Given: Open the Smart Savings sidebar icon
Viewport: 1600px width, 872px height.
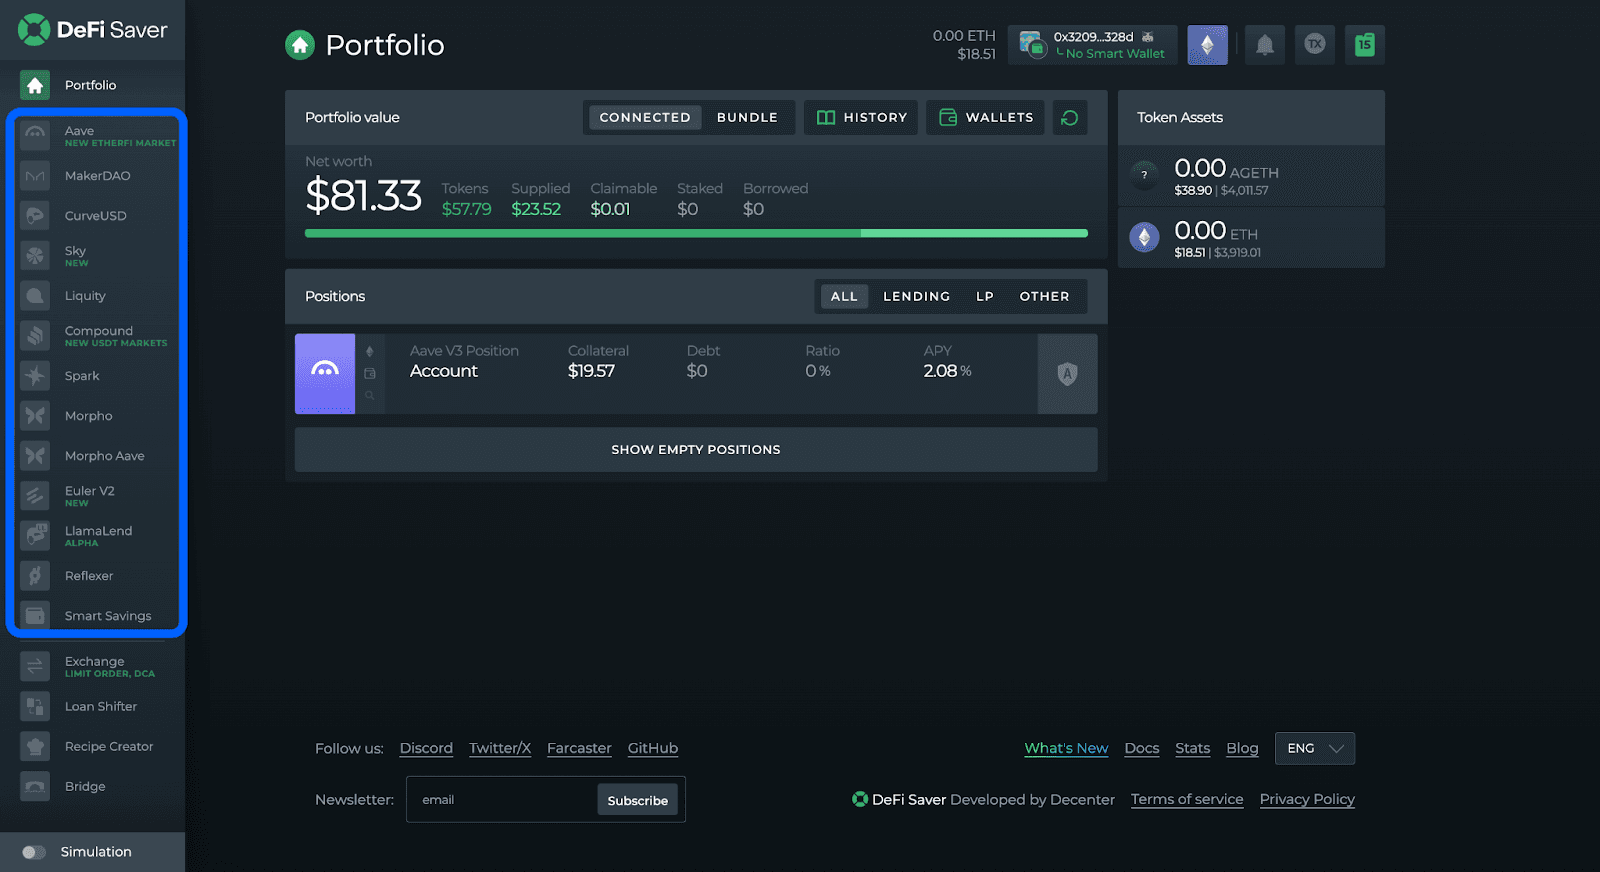Looking at the screenshot, I should click(x=35, y=616).
